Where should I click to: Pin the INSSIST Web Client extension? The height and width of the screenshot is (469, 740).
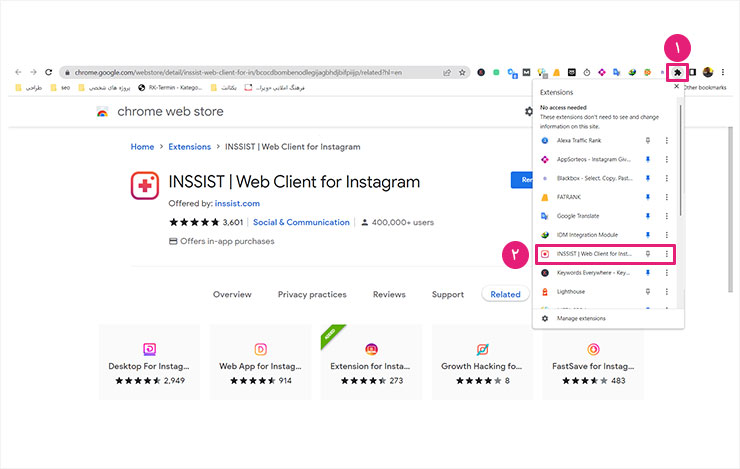(648, 254)
